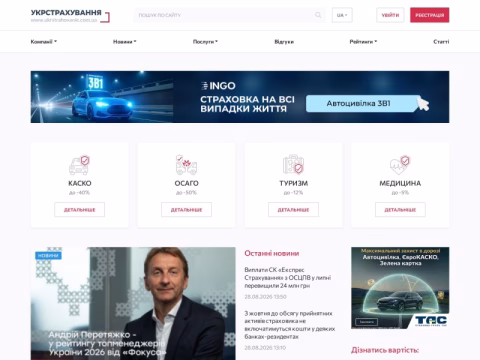Click the ТАС Автоцивілка ad banner

coord(400,288)
